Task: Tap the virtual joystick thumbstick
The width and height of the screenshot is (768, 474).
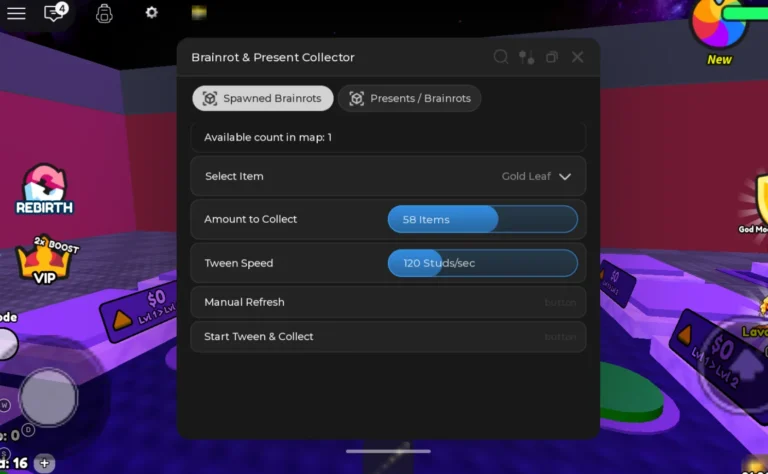Action: pos(48,397)
